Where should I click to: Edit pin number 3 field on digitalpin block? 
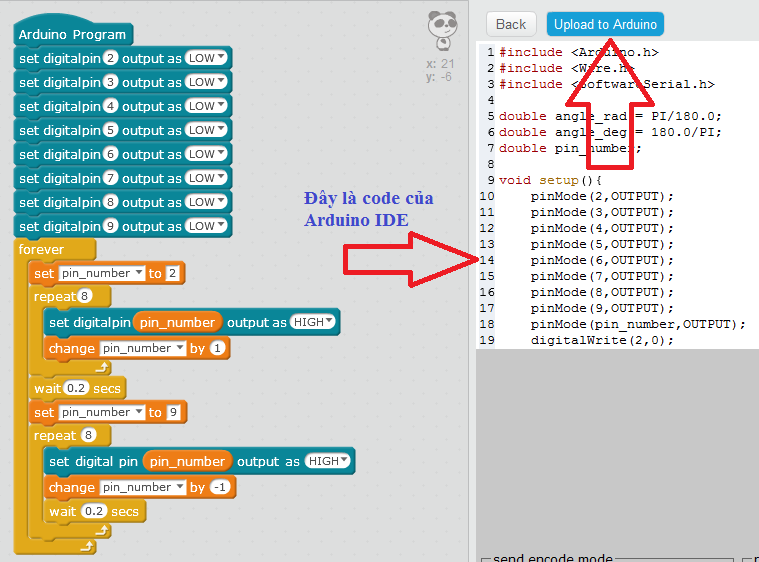point(110,82)
